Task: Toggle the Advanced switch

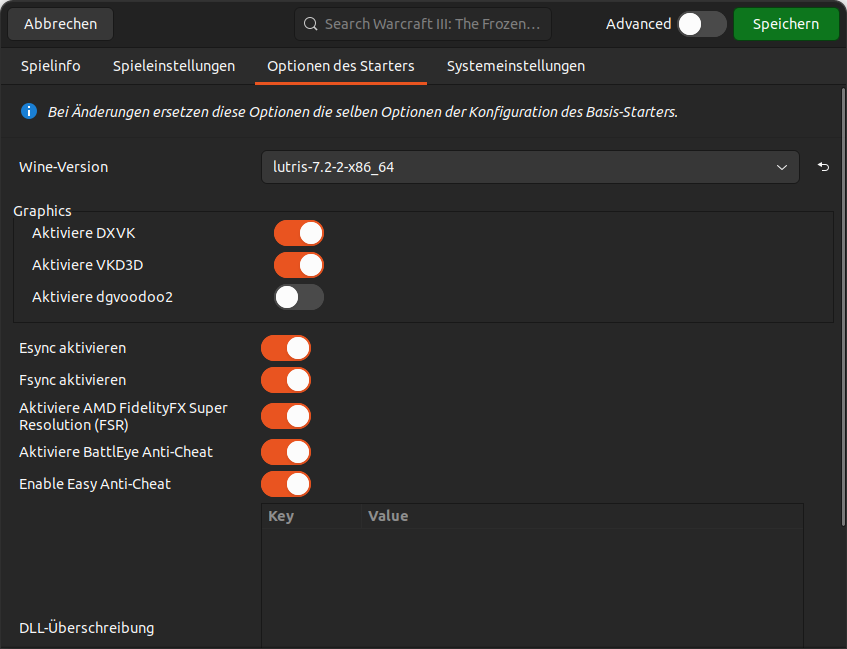Action: (x=701, y=24)
